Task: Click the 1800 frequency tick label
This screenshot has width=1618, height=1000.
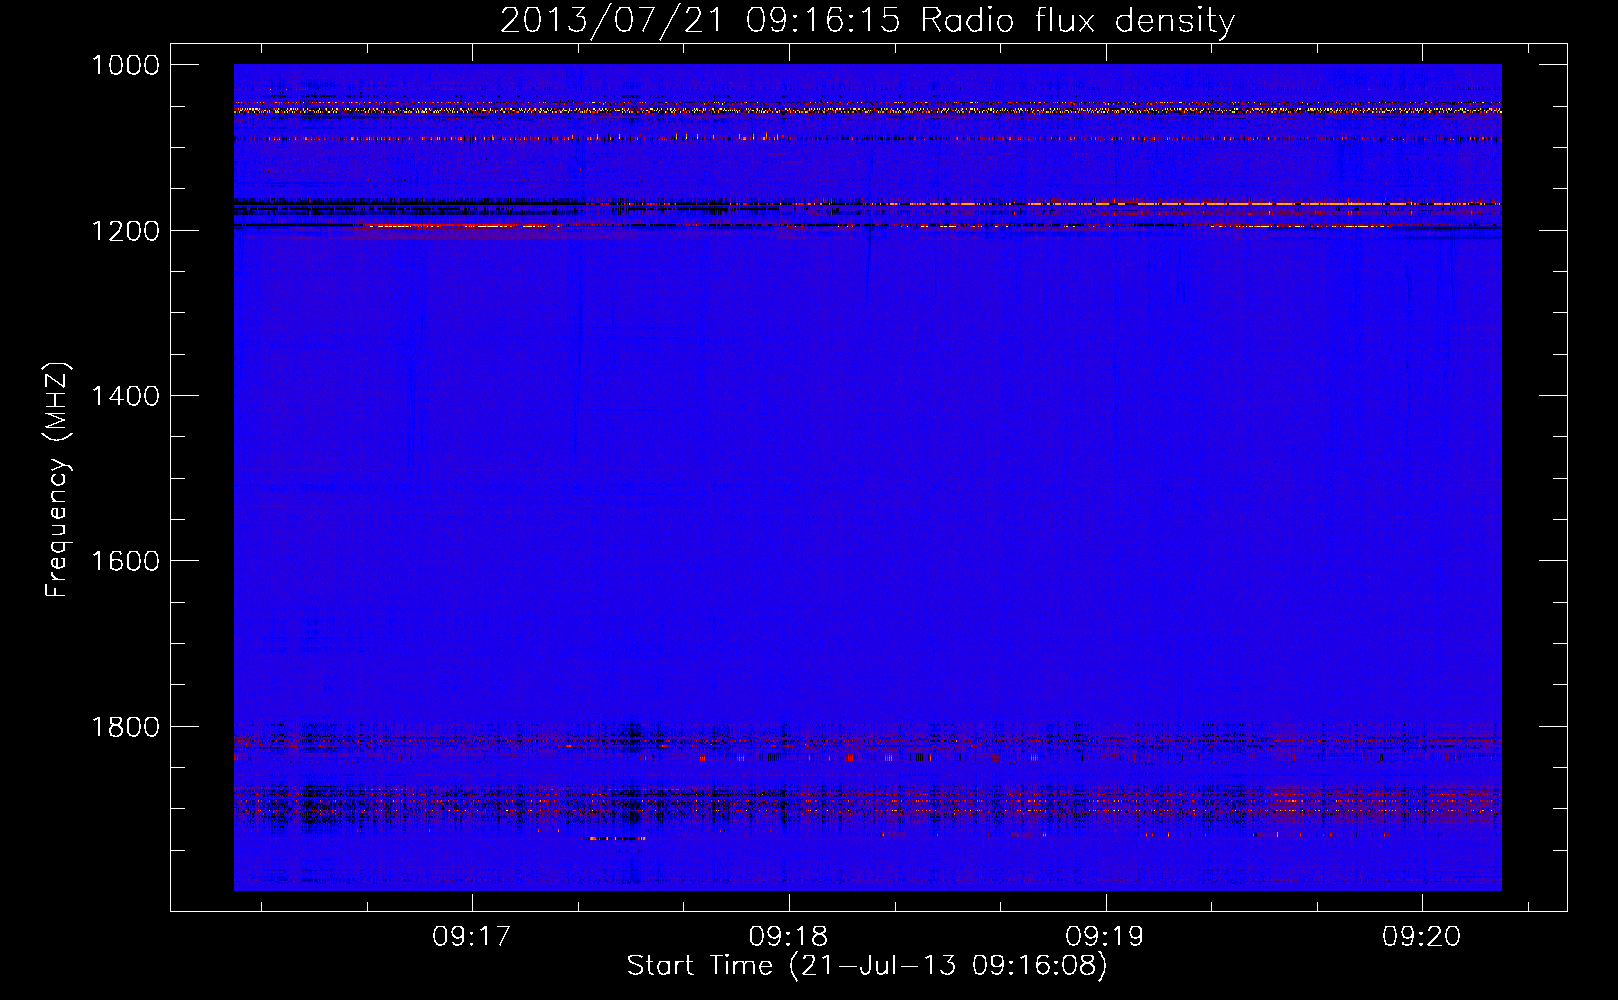Action: 125,727
